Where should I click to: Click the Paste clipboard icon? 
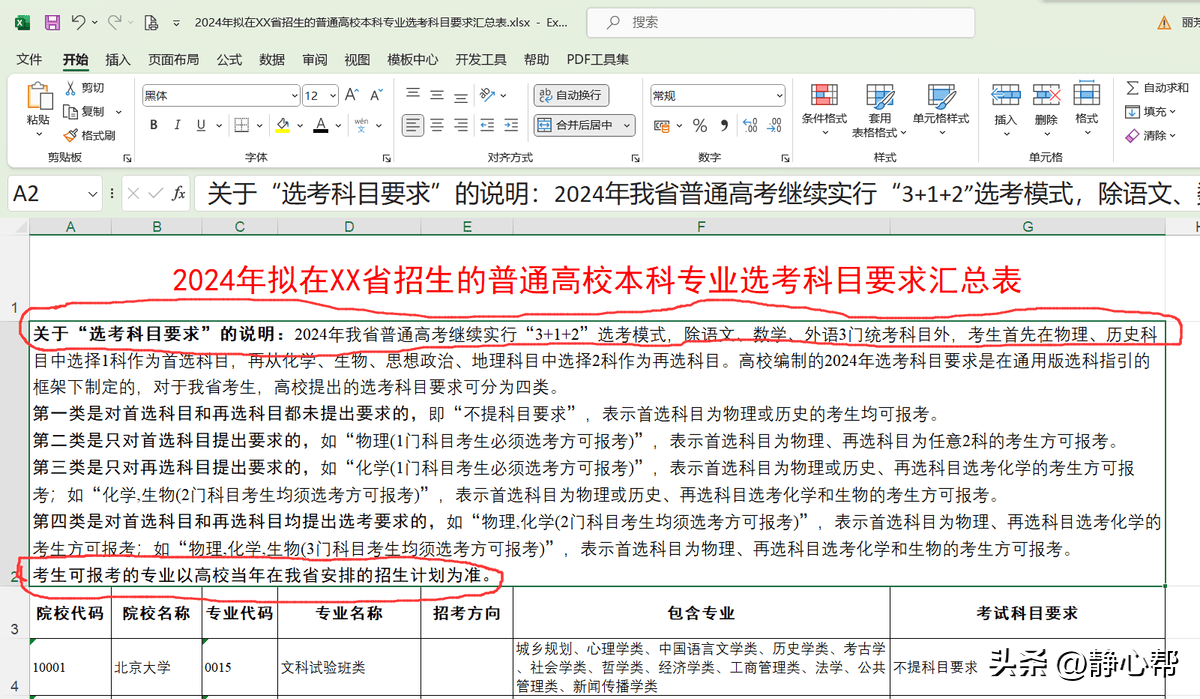click(x=39, y=97)
